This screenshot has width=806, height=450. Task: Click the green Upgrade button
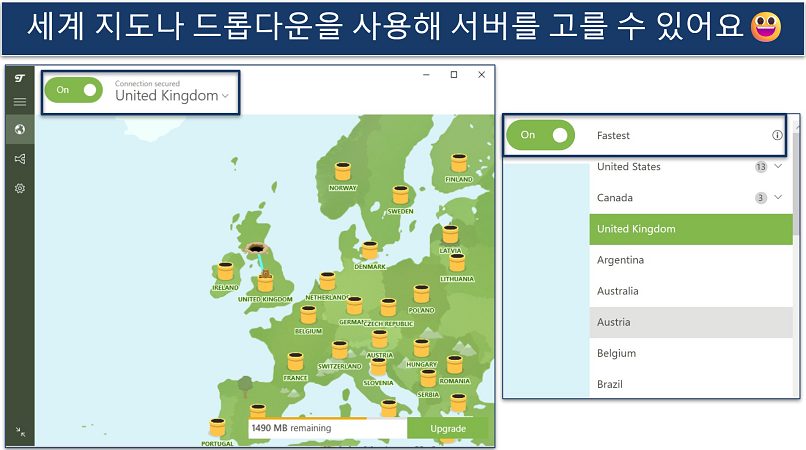pos(448,428)
